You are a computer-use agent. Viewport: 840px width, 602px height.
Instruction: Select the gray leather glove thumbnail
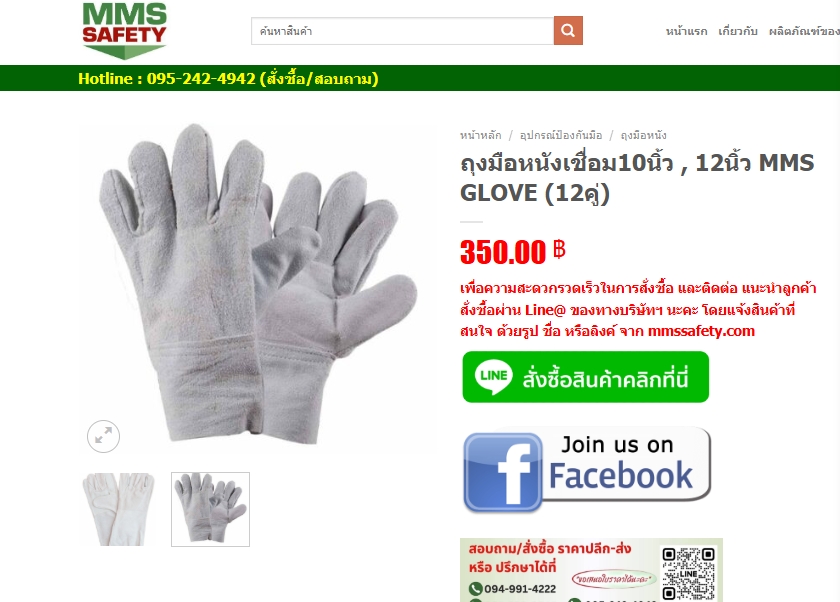click(211, 509)
